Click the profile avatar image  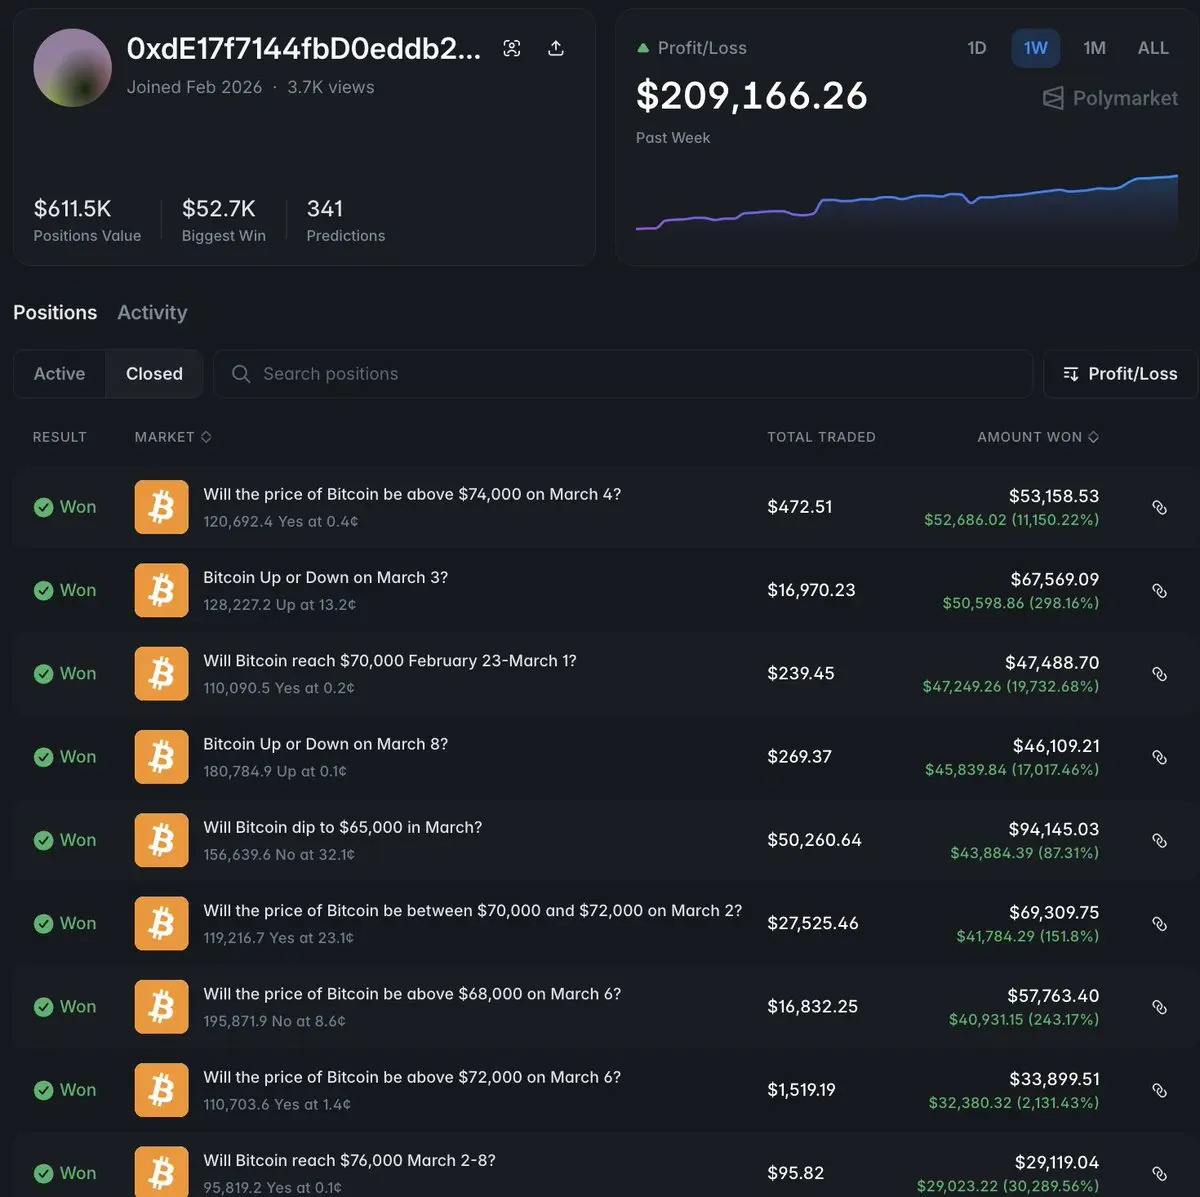pyautogui.click(x=73, y=68)
